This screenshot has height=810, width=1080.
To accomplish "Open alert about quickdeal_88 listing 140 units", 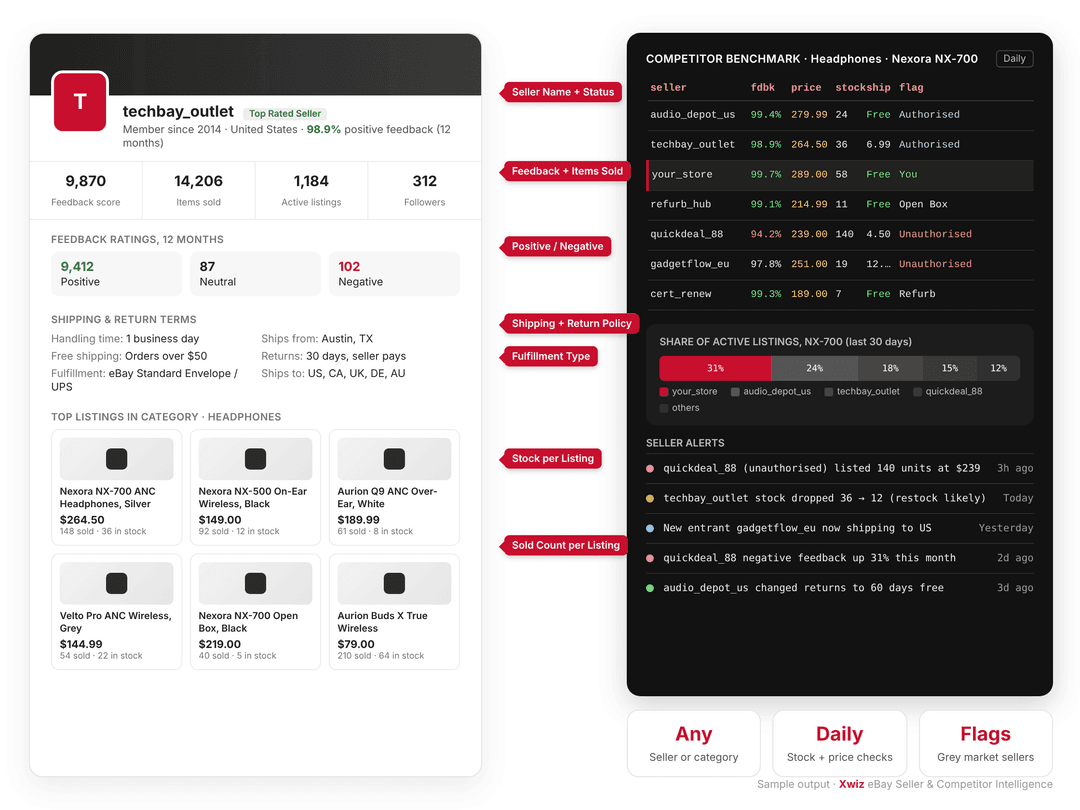I will (x=840, y=468).
